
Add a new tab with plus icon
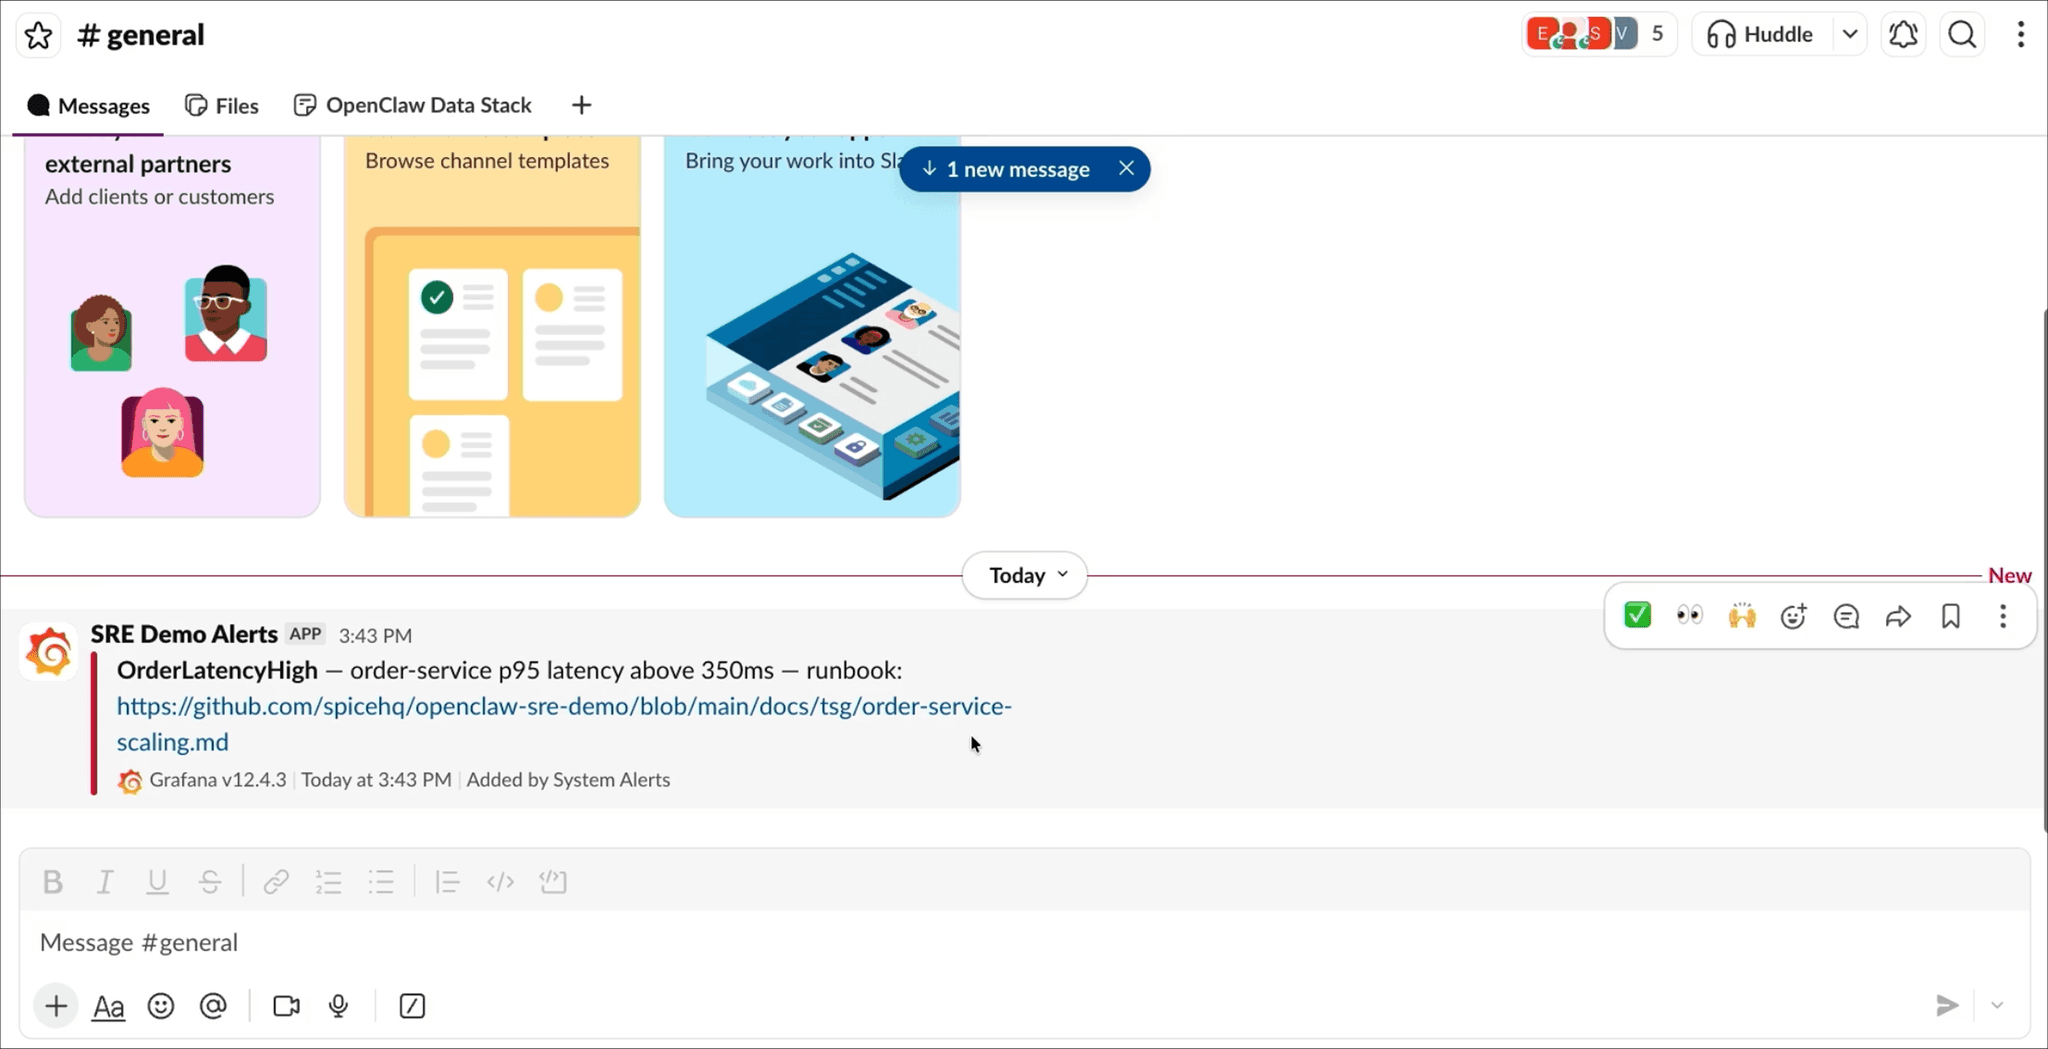(x=582, y=106)
